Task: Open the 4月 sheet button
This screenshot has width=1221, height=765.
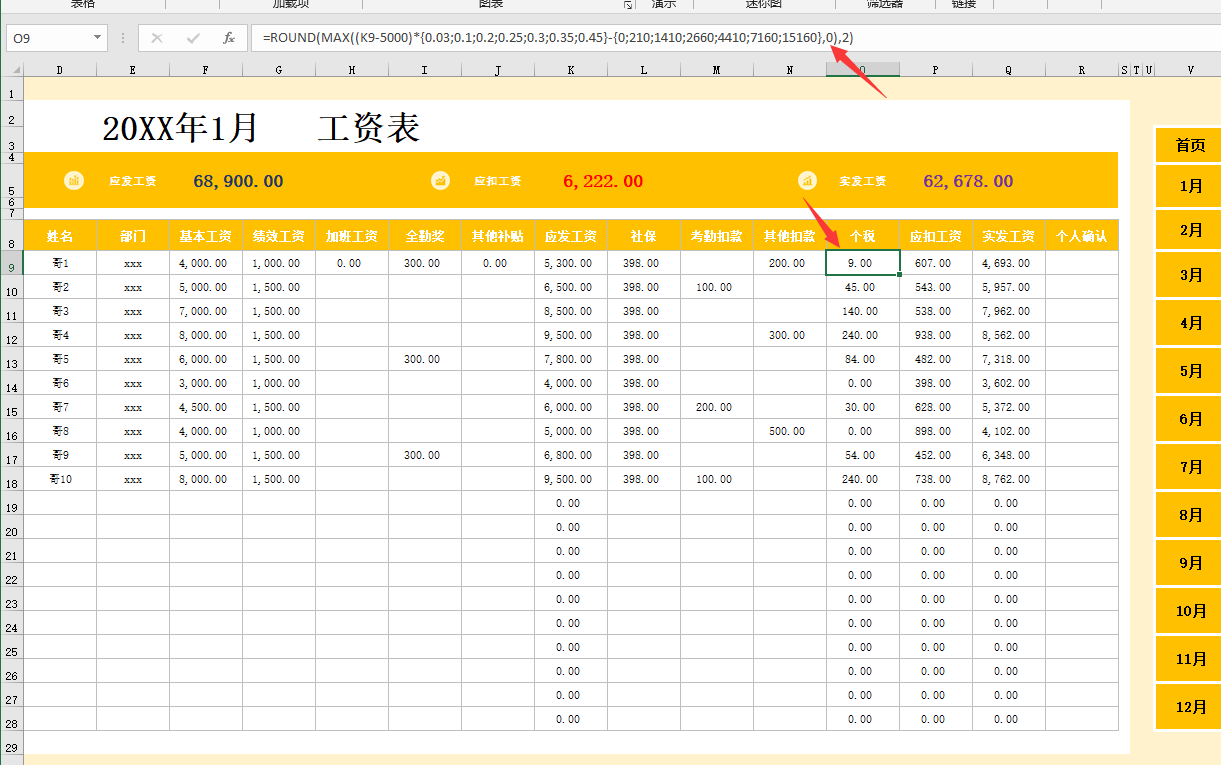Action: click(x=1190, y=323)
